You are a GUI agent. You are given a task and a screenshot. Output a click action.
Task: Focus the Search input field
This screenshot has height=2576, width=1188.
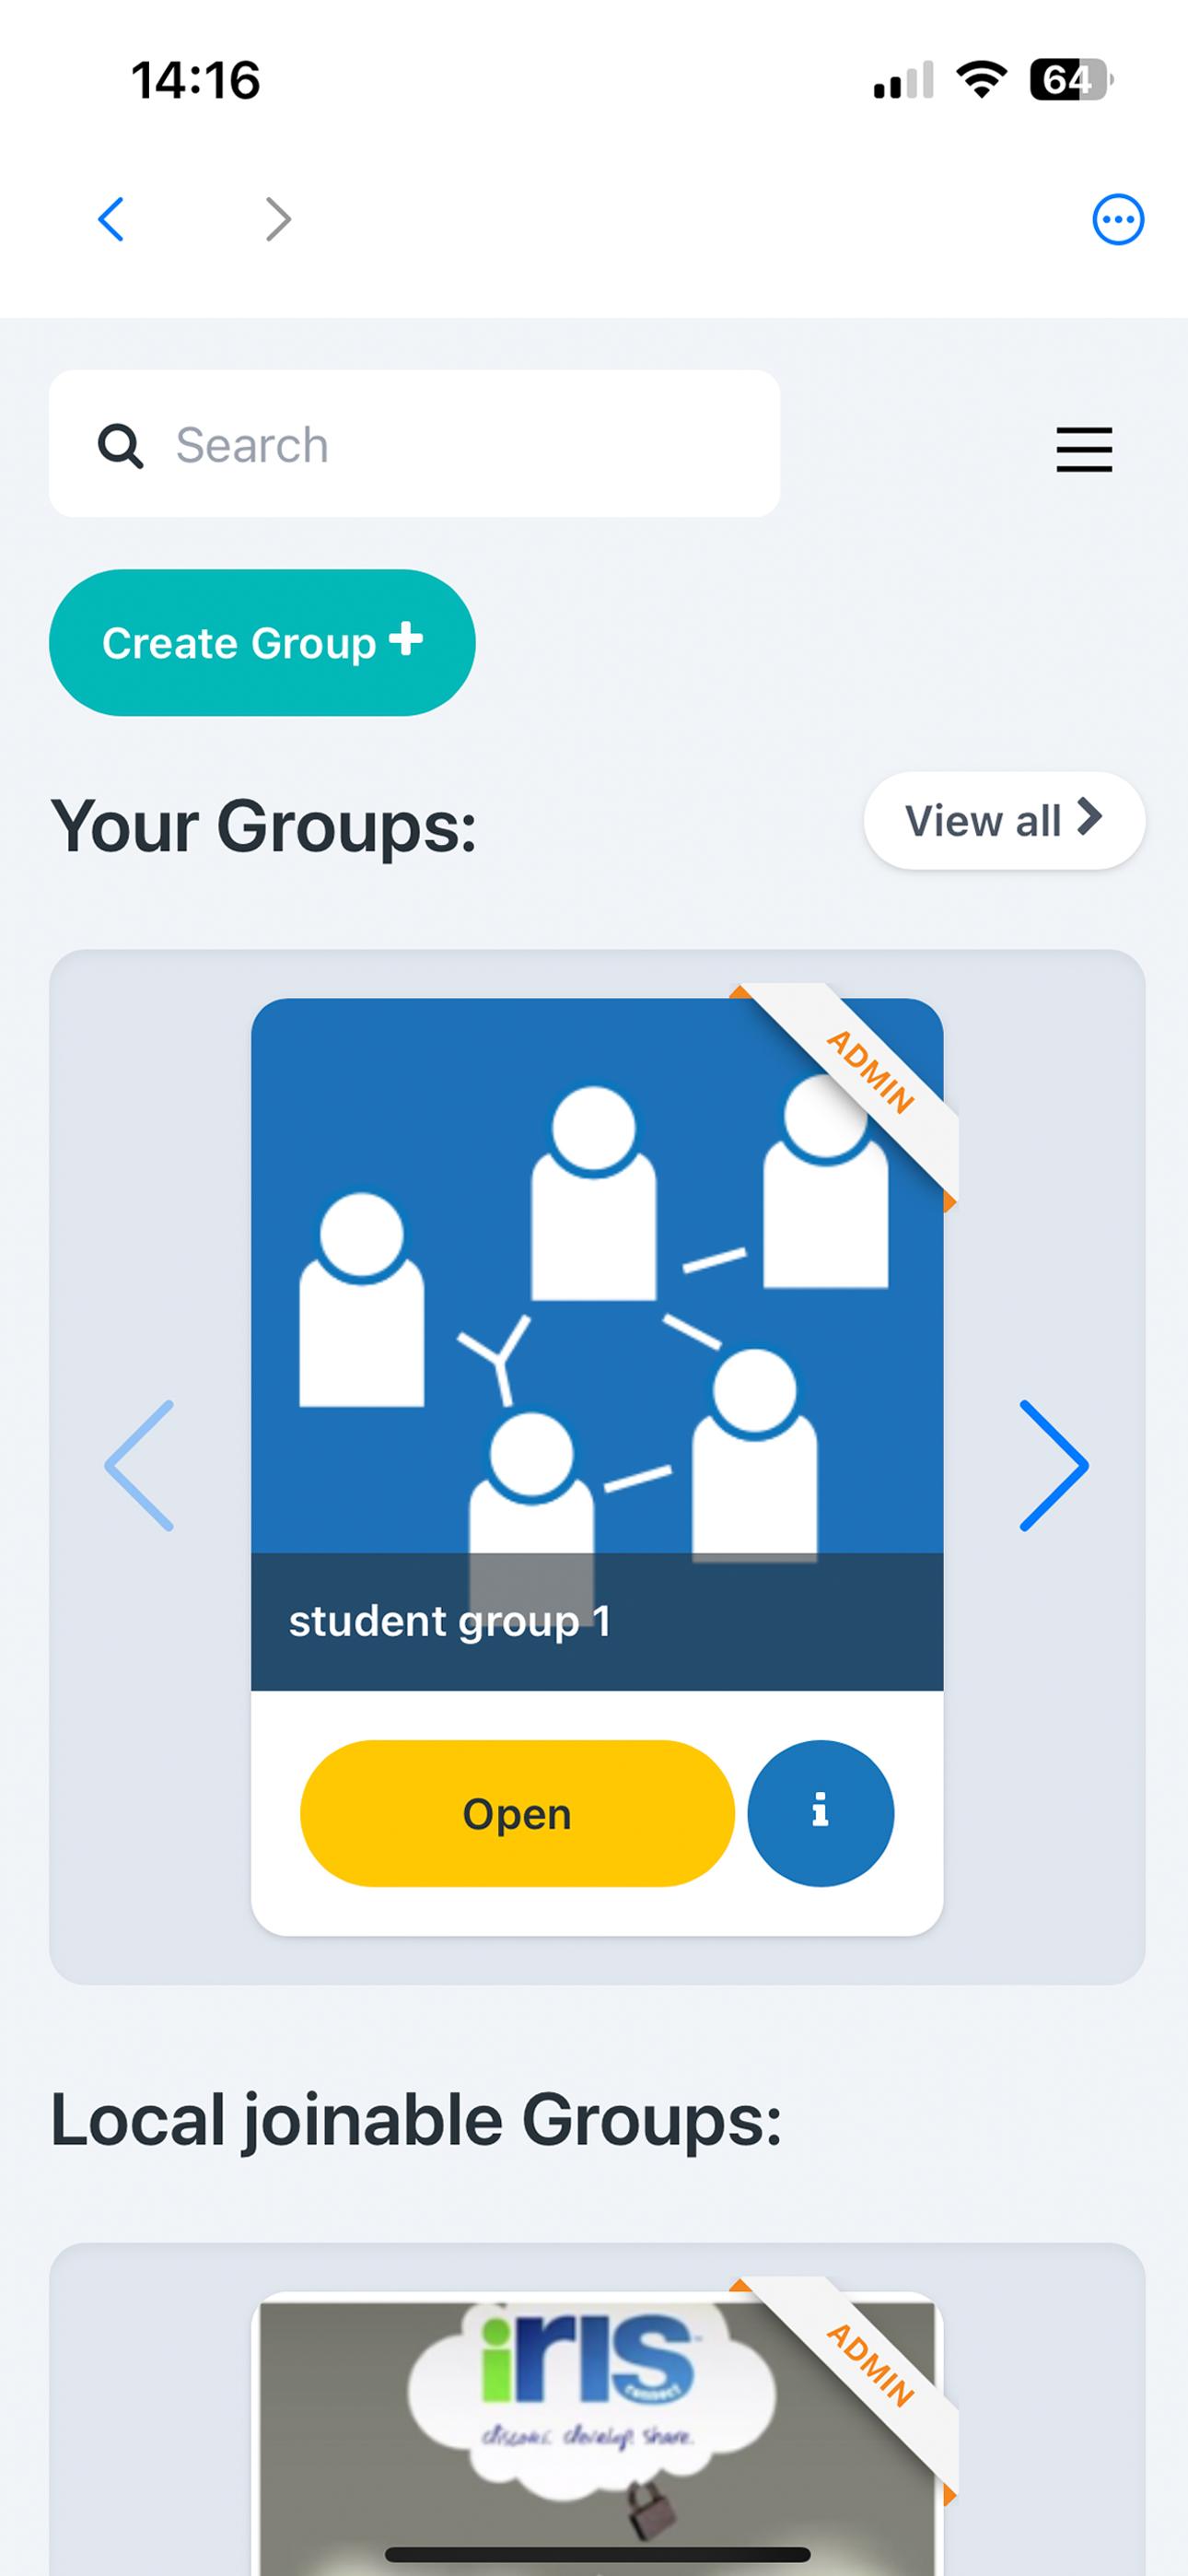click(414, 443)
